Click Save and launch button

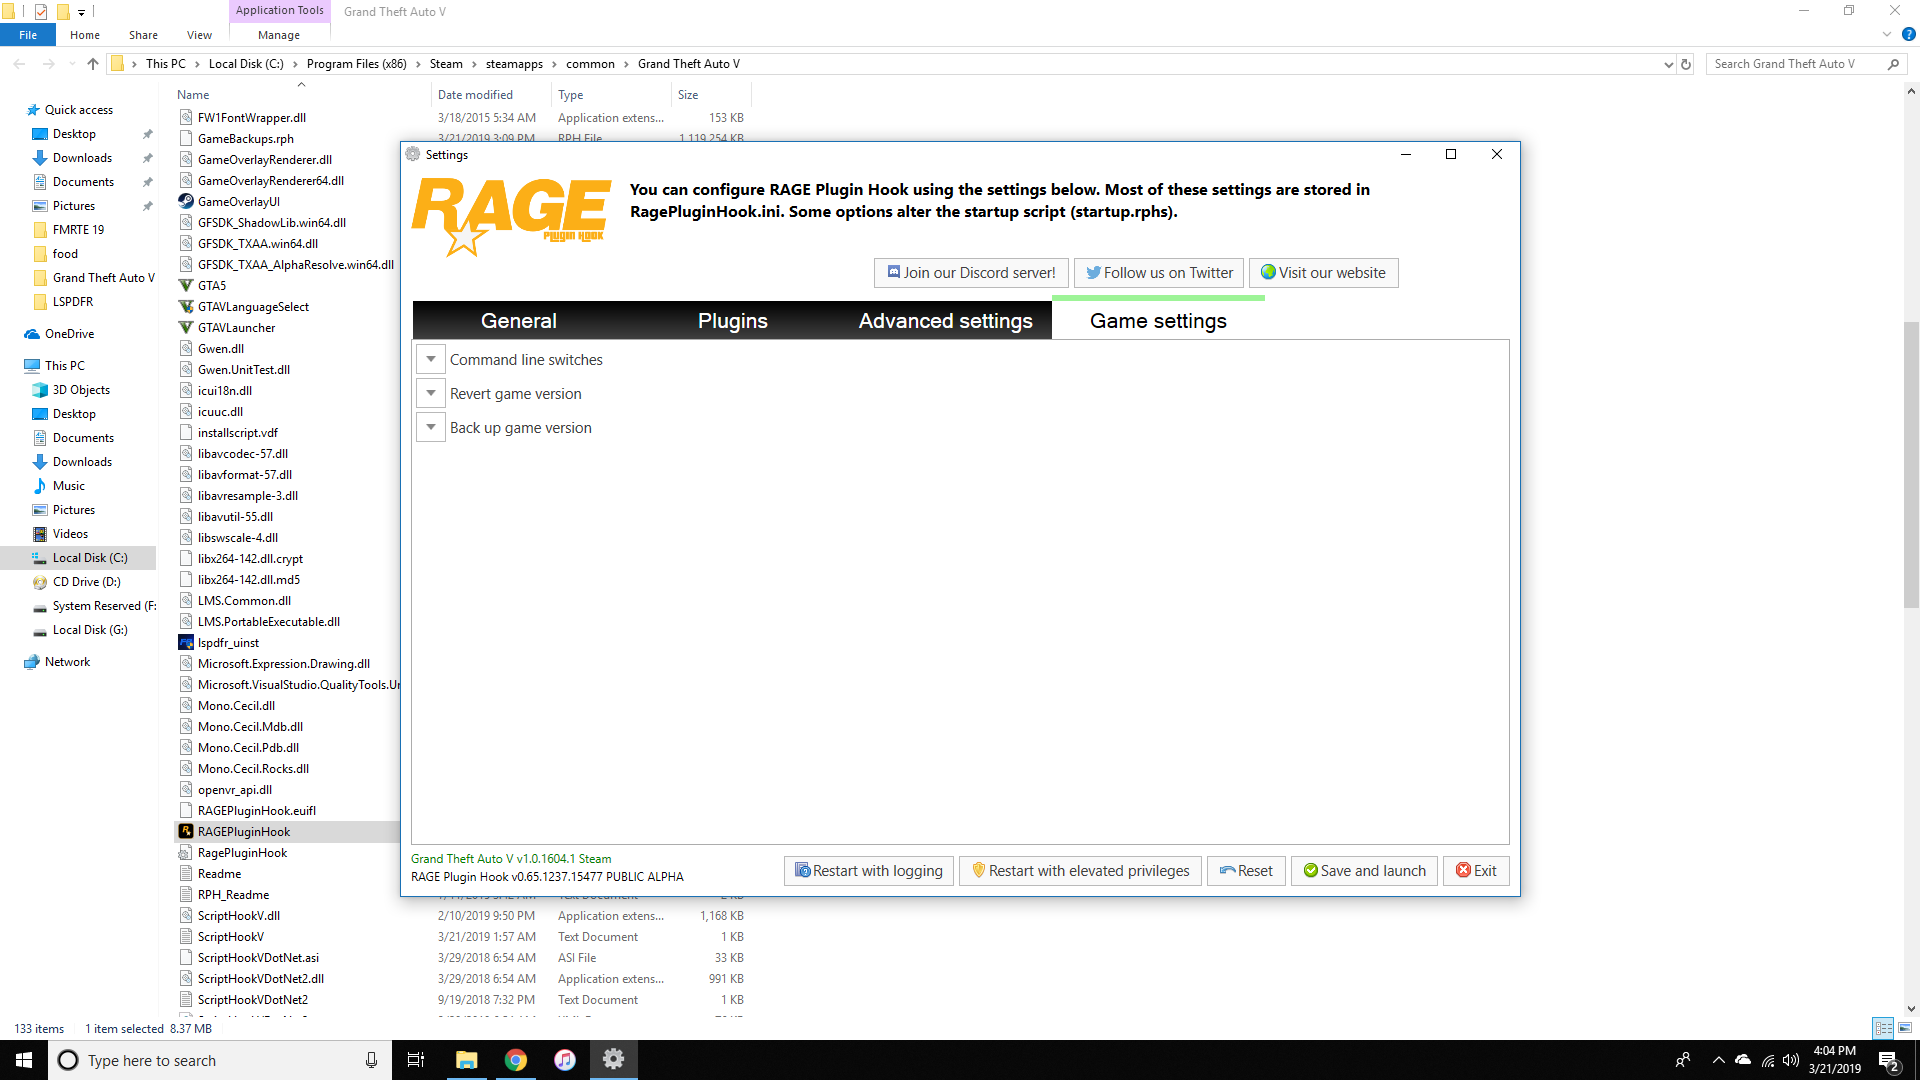click(x=1364, y=871)
